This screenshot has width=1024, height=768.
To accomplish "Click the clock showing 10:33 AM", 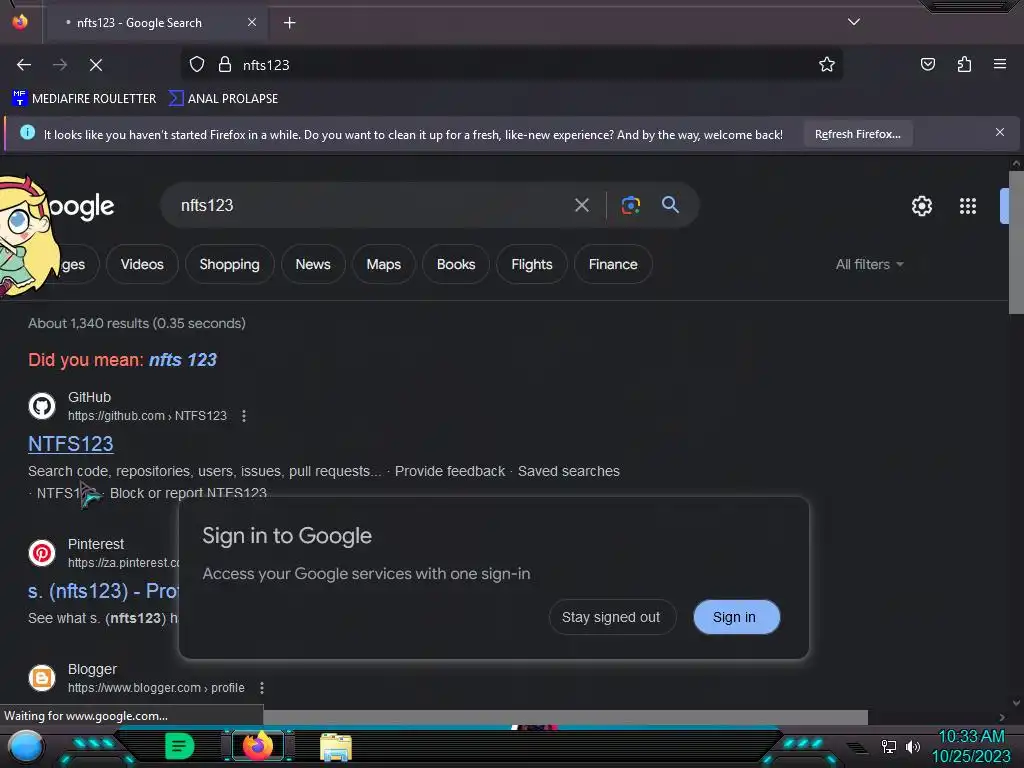I will click(x=971, y=737).
